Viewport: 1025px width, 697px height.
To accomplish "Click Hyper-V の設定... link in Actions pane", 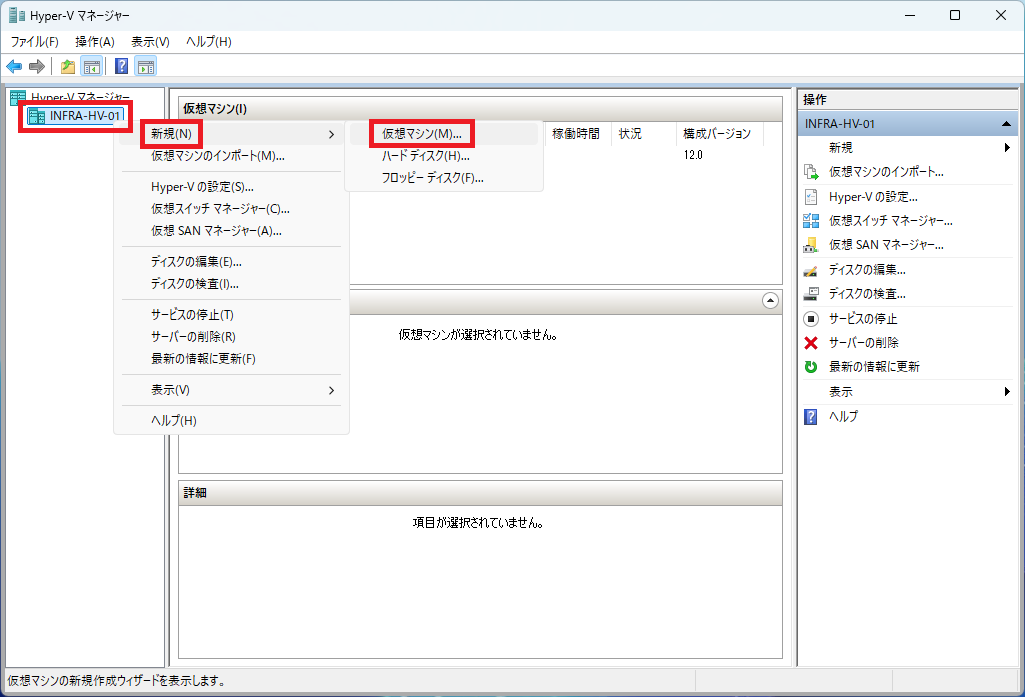I will 873,197.
